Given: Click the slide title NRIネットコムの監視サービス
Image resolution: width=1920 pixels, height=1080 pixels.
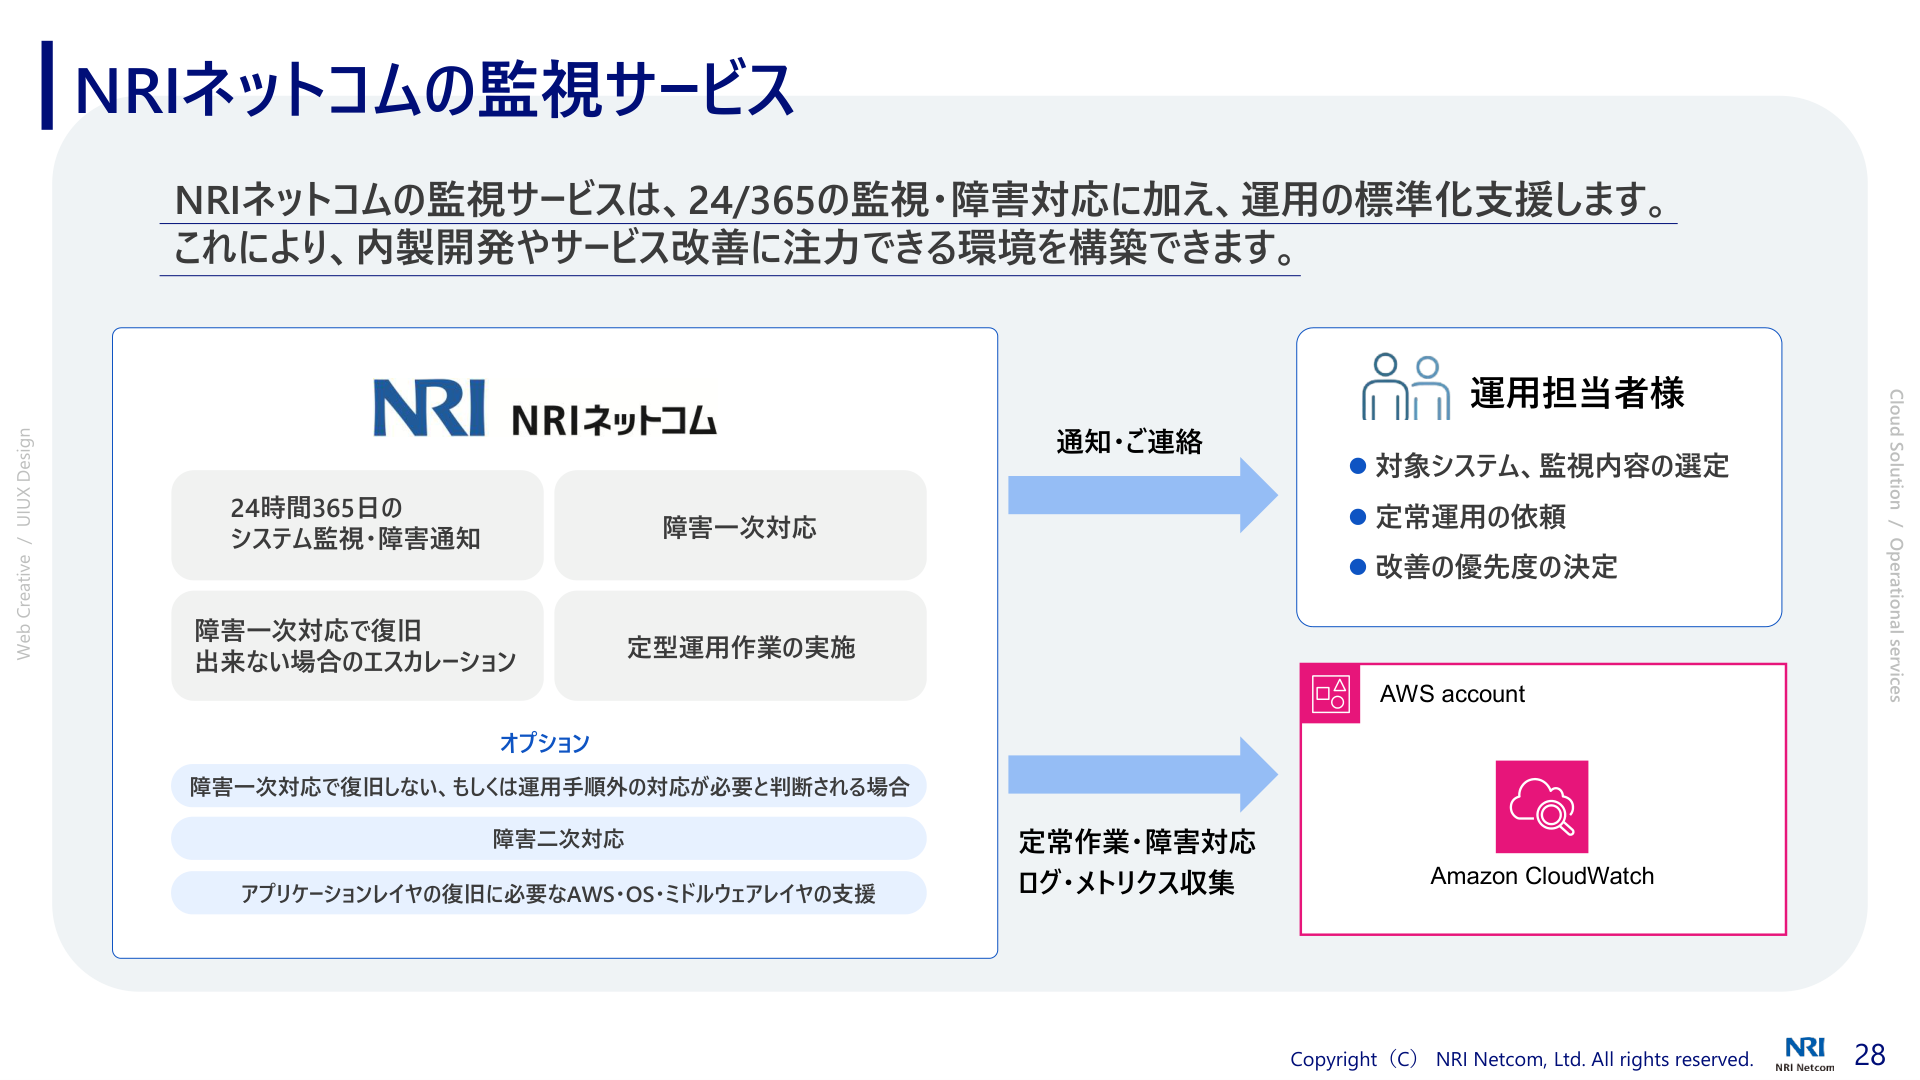Looking at the screenshot, I should point(434,89).
